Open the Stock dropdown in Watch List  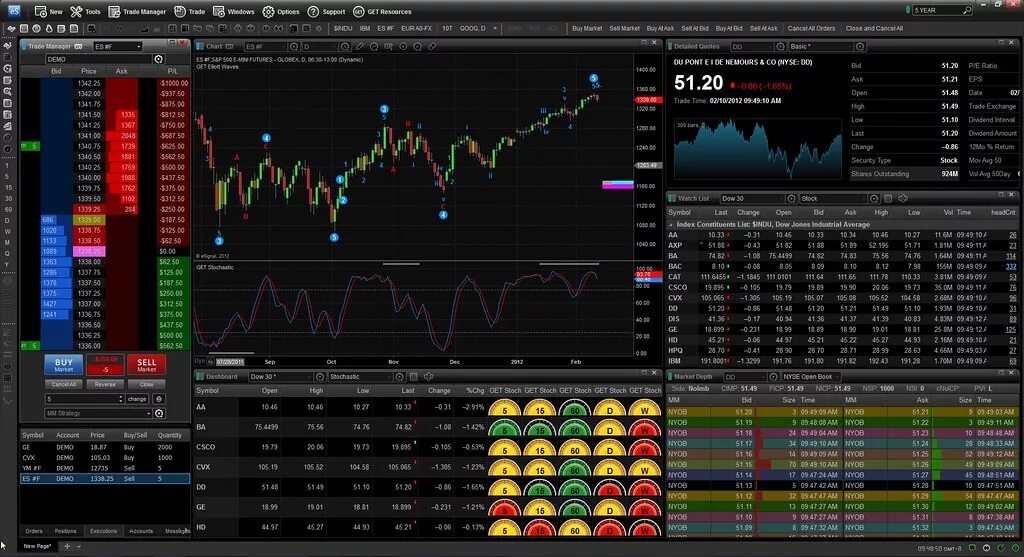[x=834, y=199]
